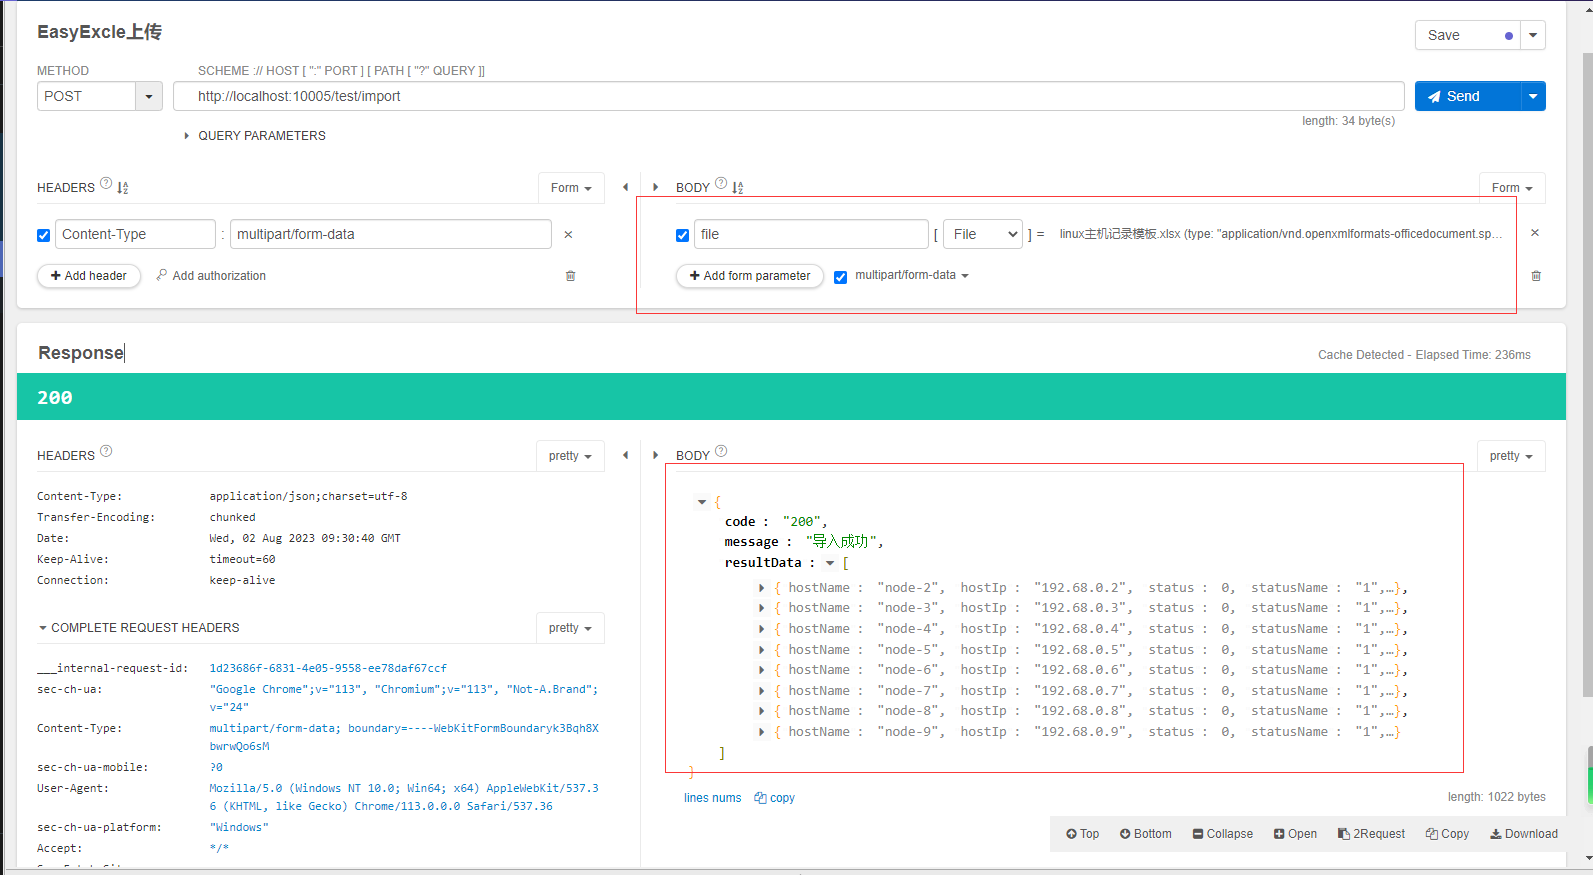Expand the node-6 JSON entry
The width and height of the screenshot is (1593, 875).
coord(762,670)
